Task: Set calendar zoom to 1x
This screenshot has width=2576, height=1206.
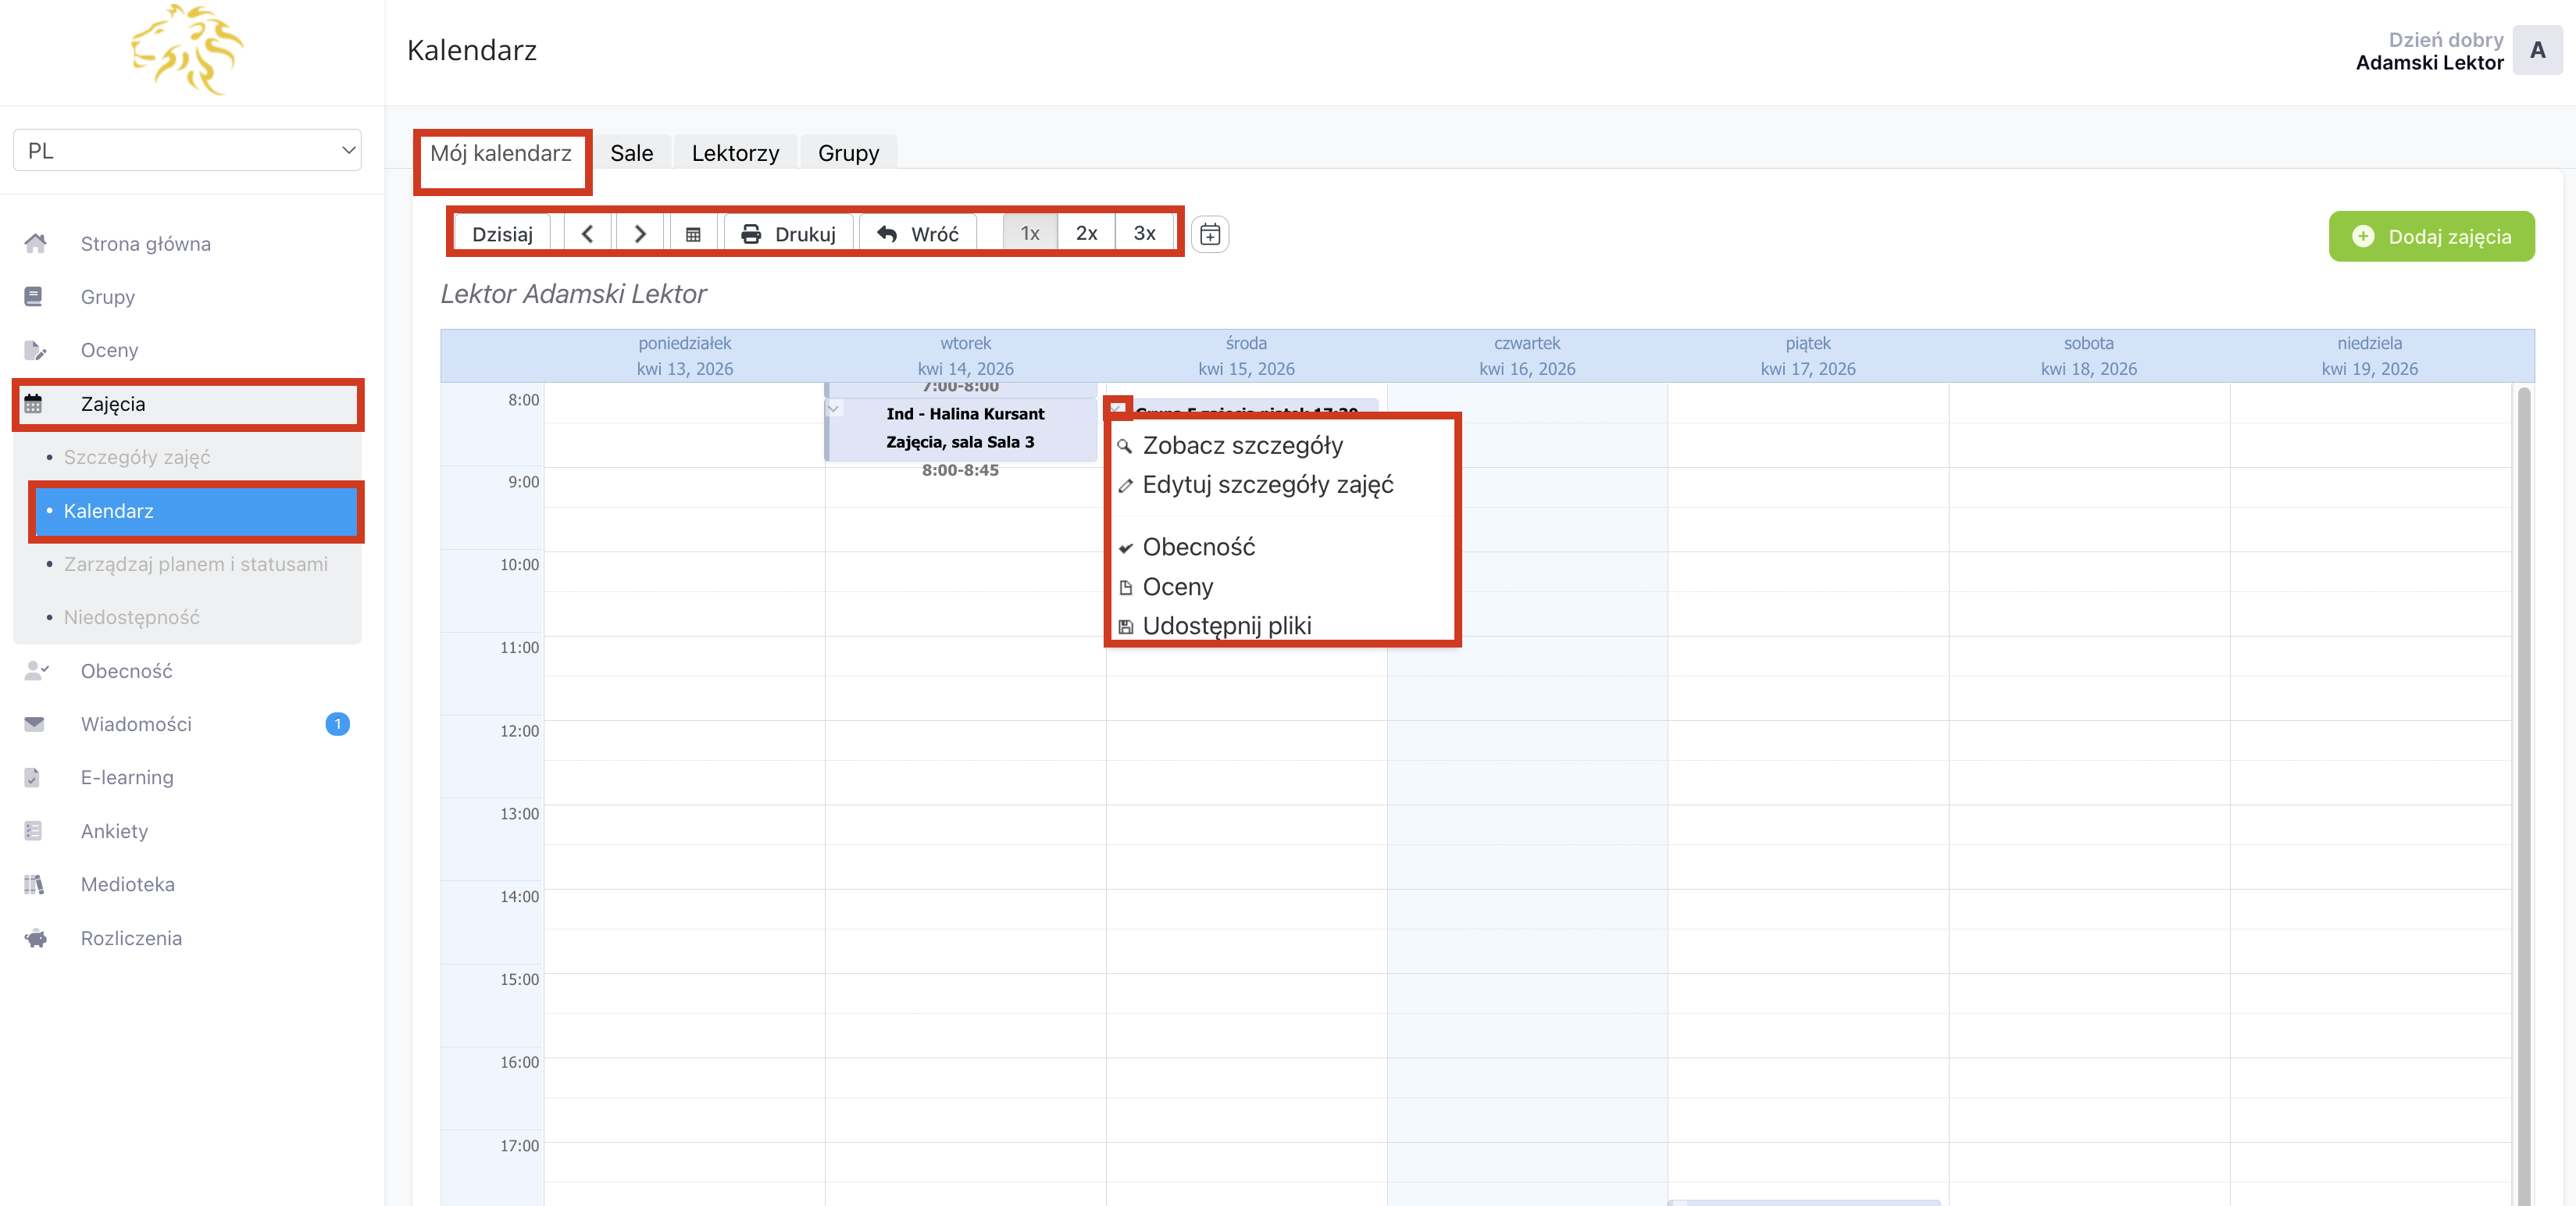Action: click(1029, 234)
